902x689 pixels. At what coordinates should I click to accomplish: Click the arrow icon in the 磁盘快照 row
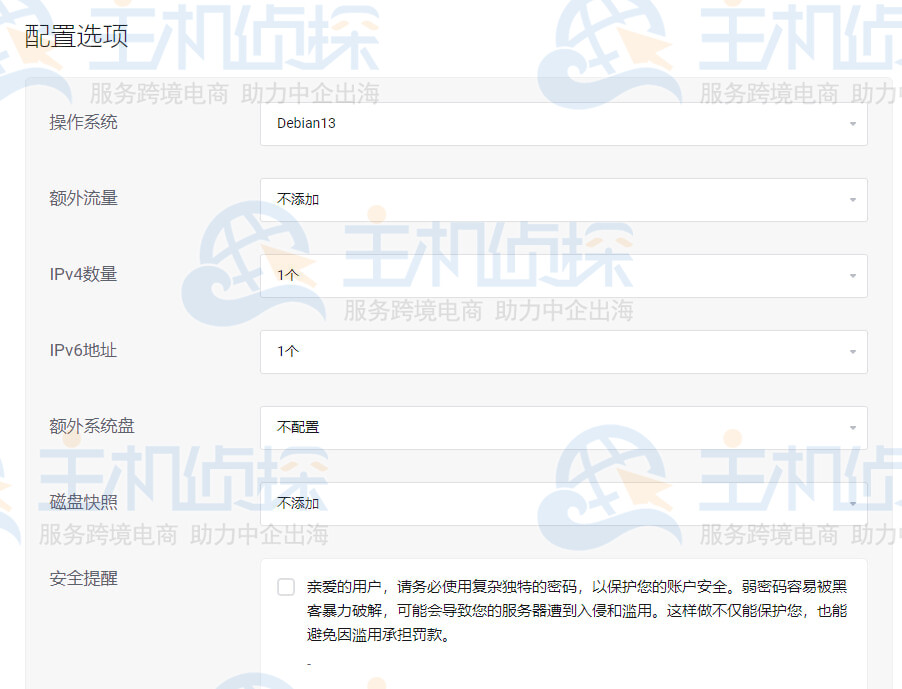(852, 504)
